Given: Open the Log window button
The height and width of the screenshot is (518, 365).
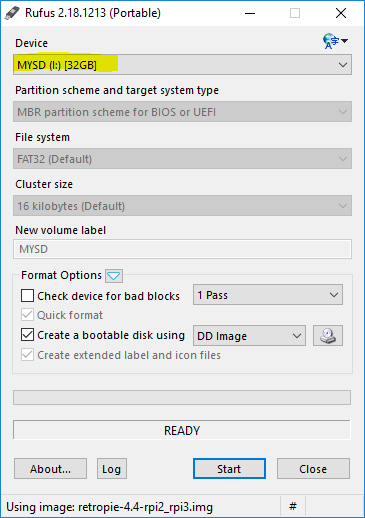Looking at the screenshot, I should pos(112,469).
